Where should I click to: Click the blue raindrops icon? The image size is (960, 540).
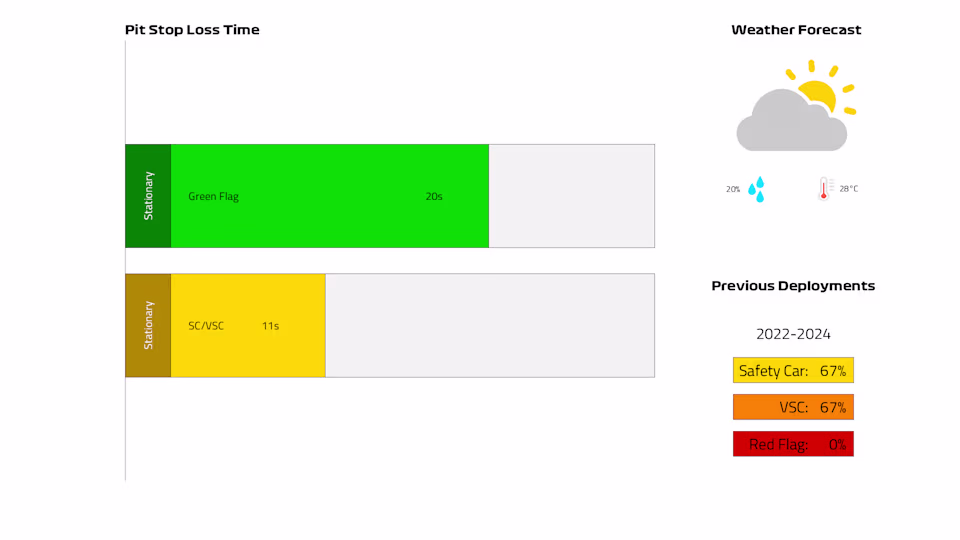[x=757, y=189]
